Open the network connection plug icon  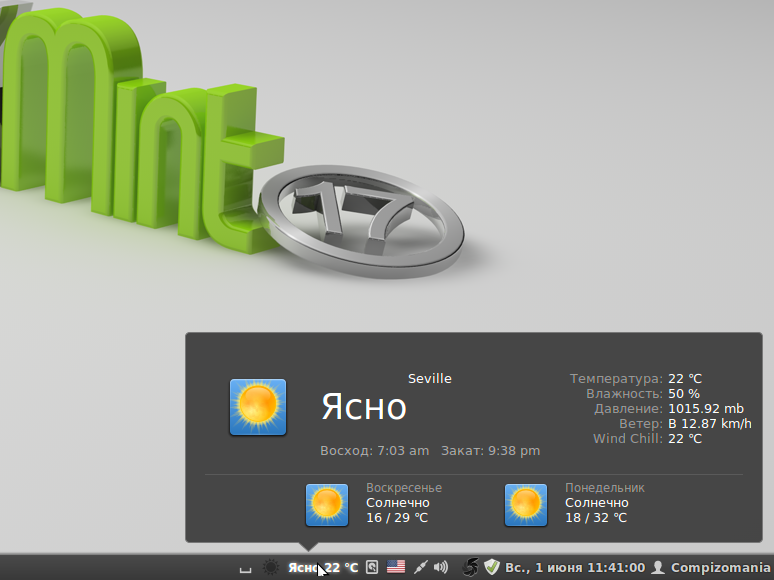421,567
